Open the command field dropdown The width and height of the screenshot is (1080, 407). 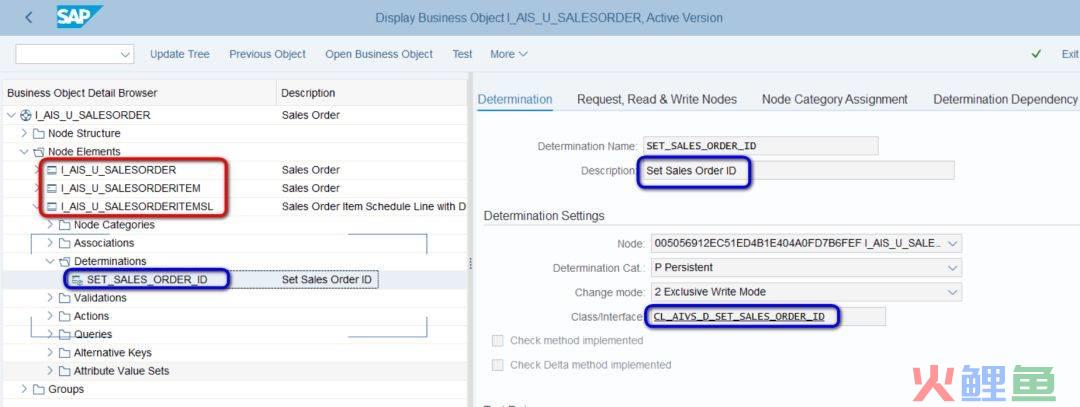coord(125,54)
